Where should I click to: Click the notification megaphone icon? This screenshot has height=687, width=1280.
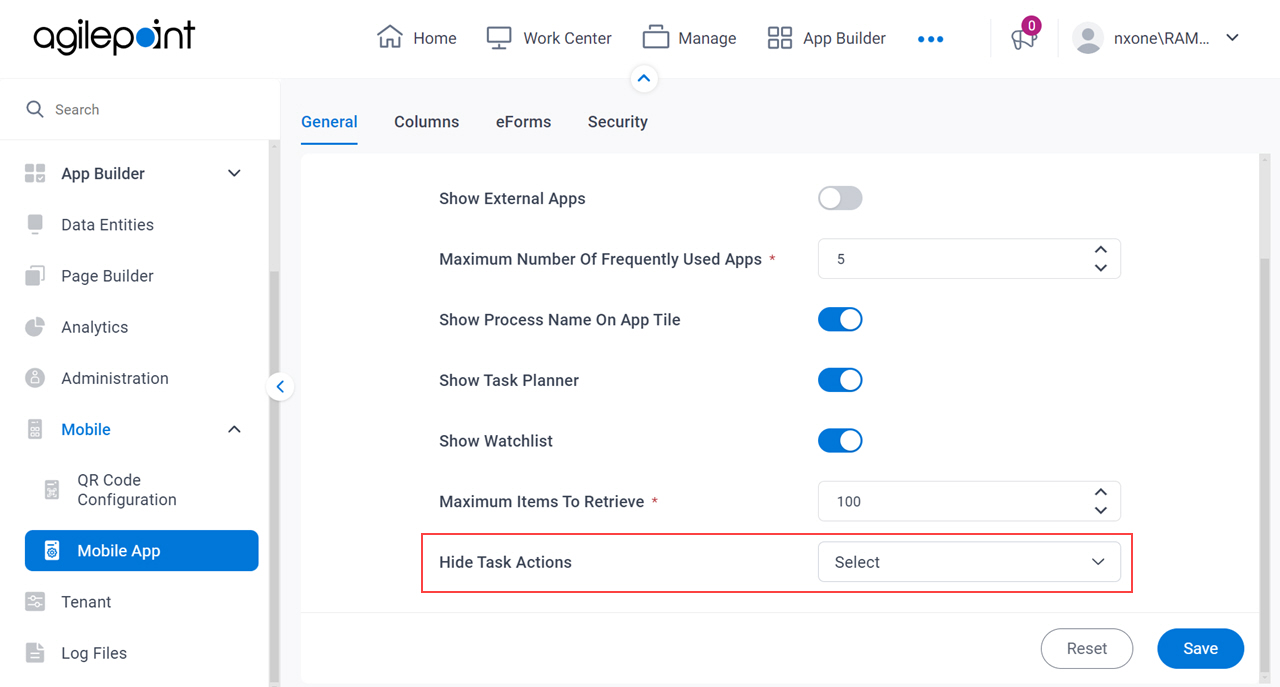pos(1022,40)
